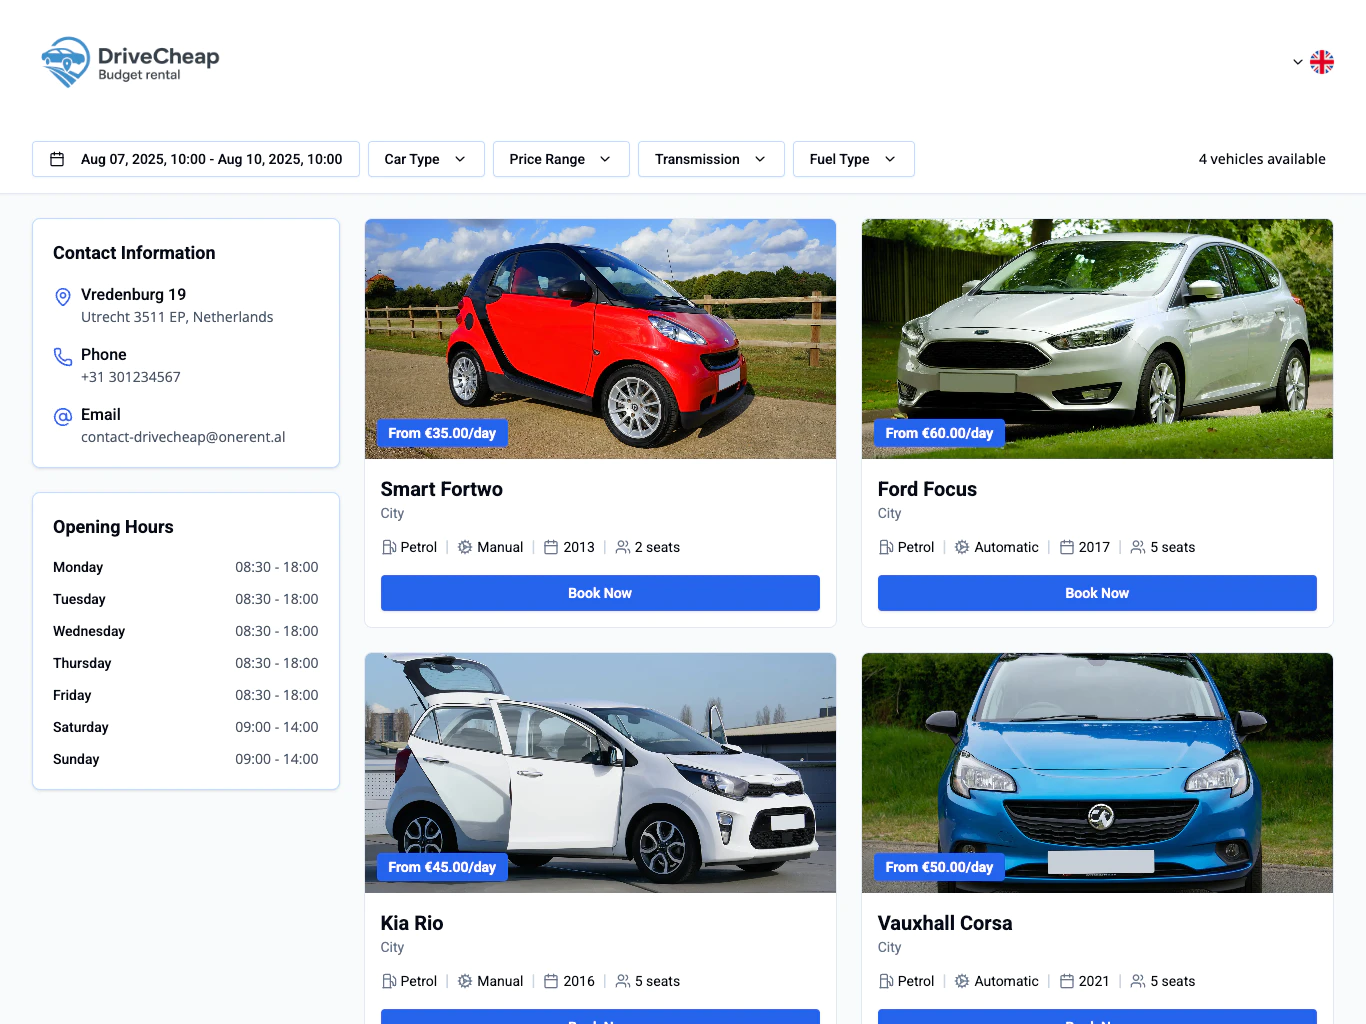
Task: Click the Wednesday row label
Action: pos(89,631)
